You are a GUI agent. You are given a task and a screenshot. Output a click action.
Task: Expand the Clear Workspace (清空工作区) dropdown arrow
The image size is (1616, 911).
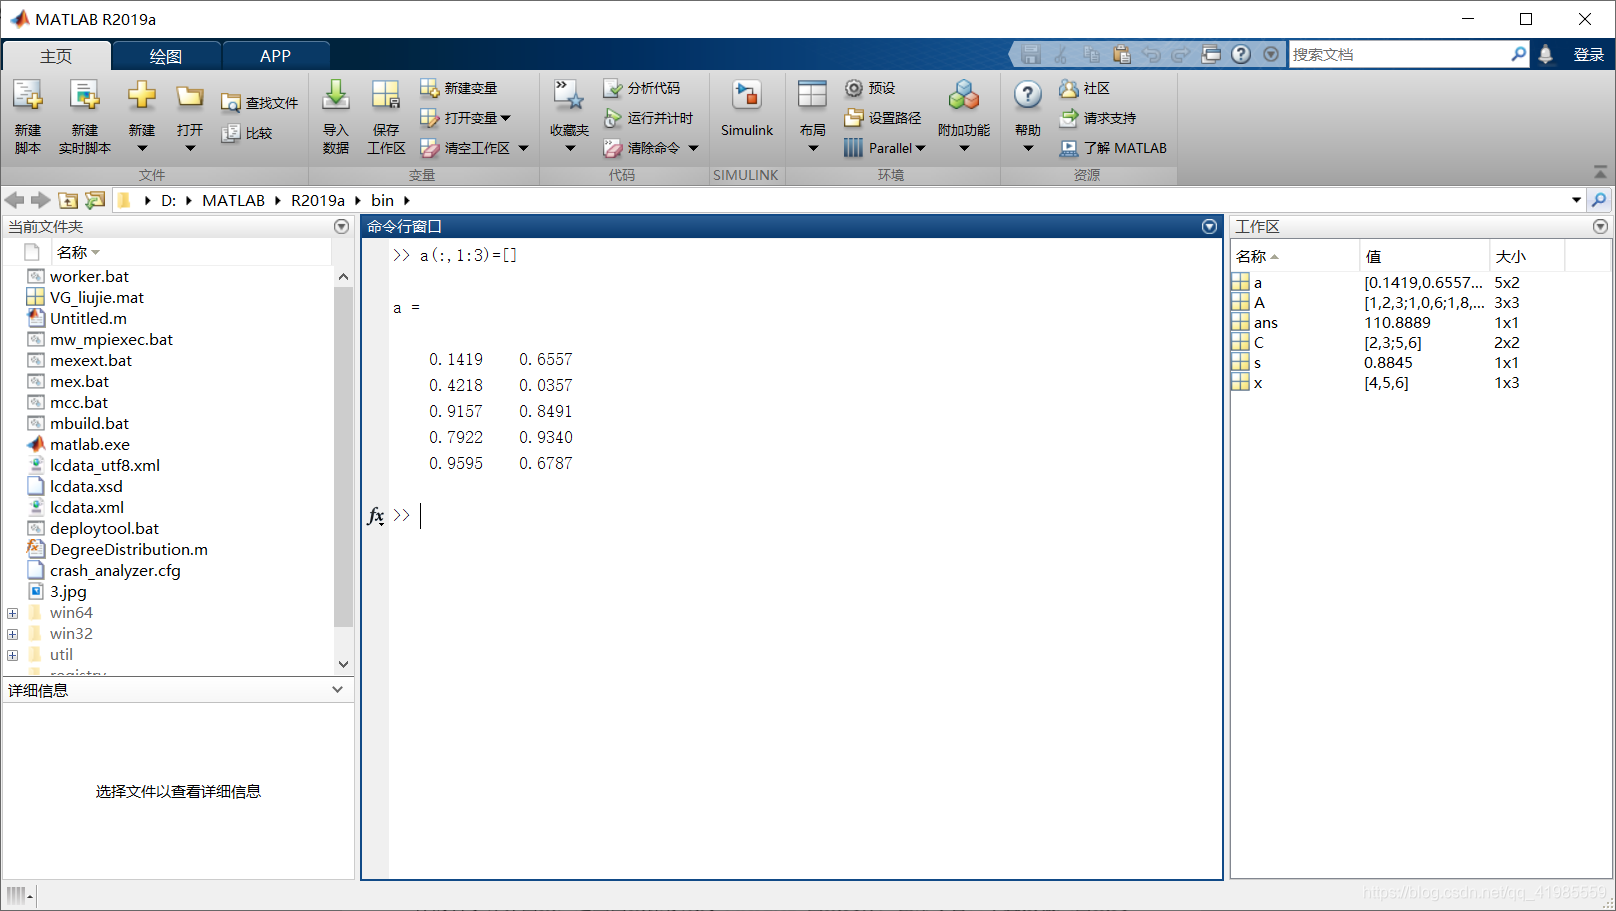point(523,148)
